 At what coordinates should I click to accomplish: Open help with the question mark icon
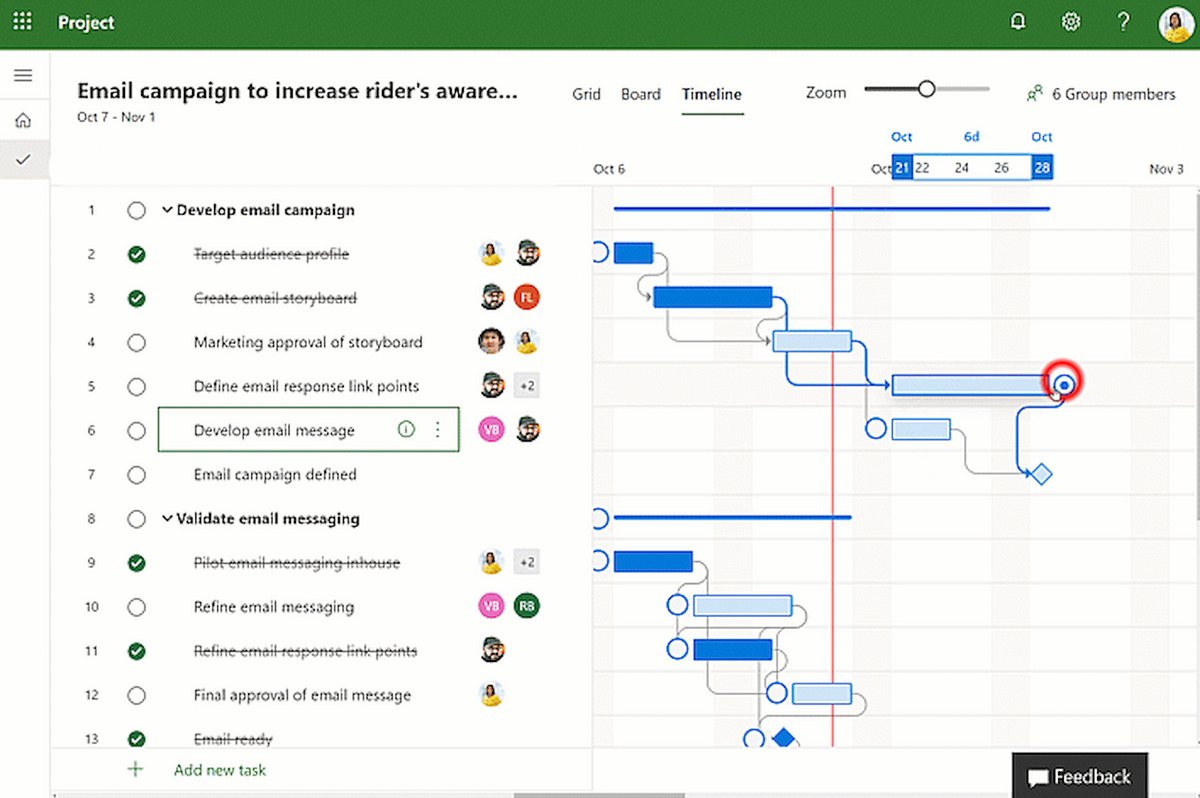(1123, 21)
